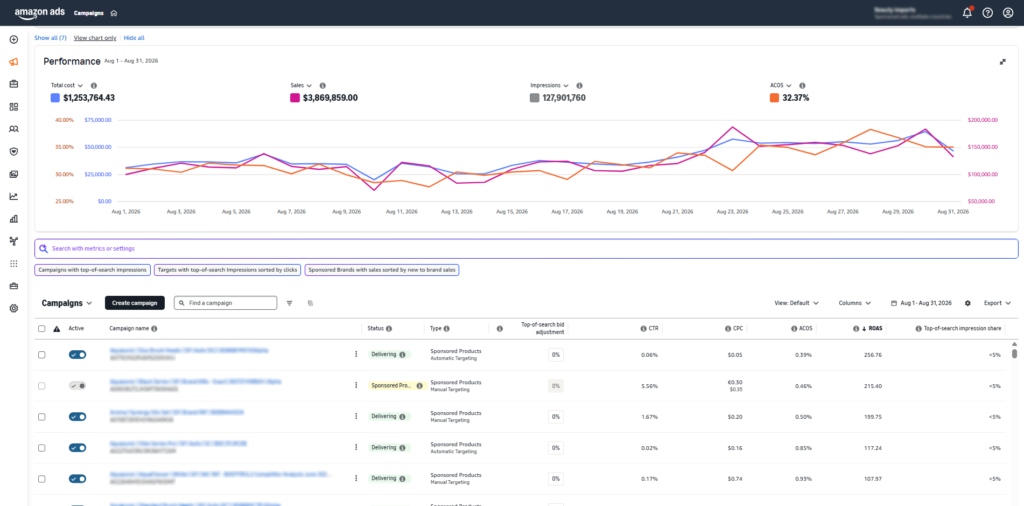Check the box for the 117.24 ROAS campaign
The image size is (1024, 506).
(42, 448)
